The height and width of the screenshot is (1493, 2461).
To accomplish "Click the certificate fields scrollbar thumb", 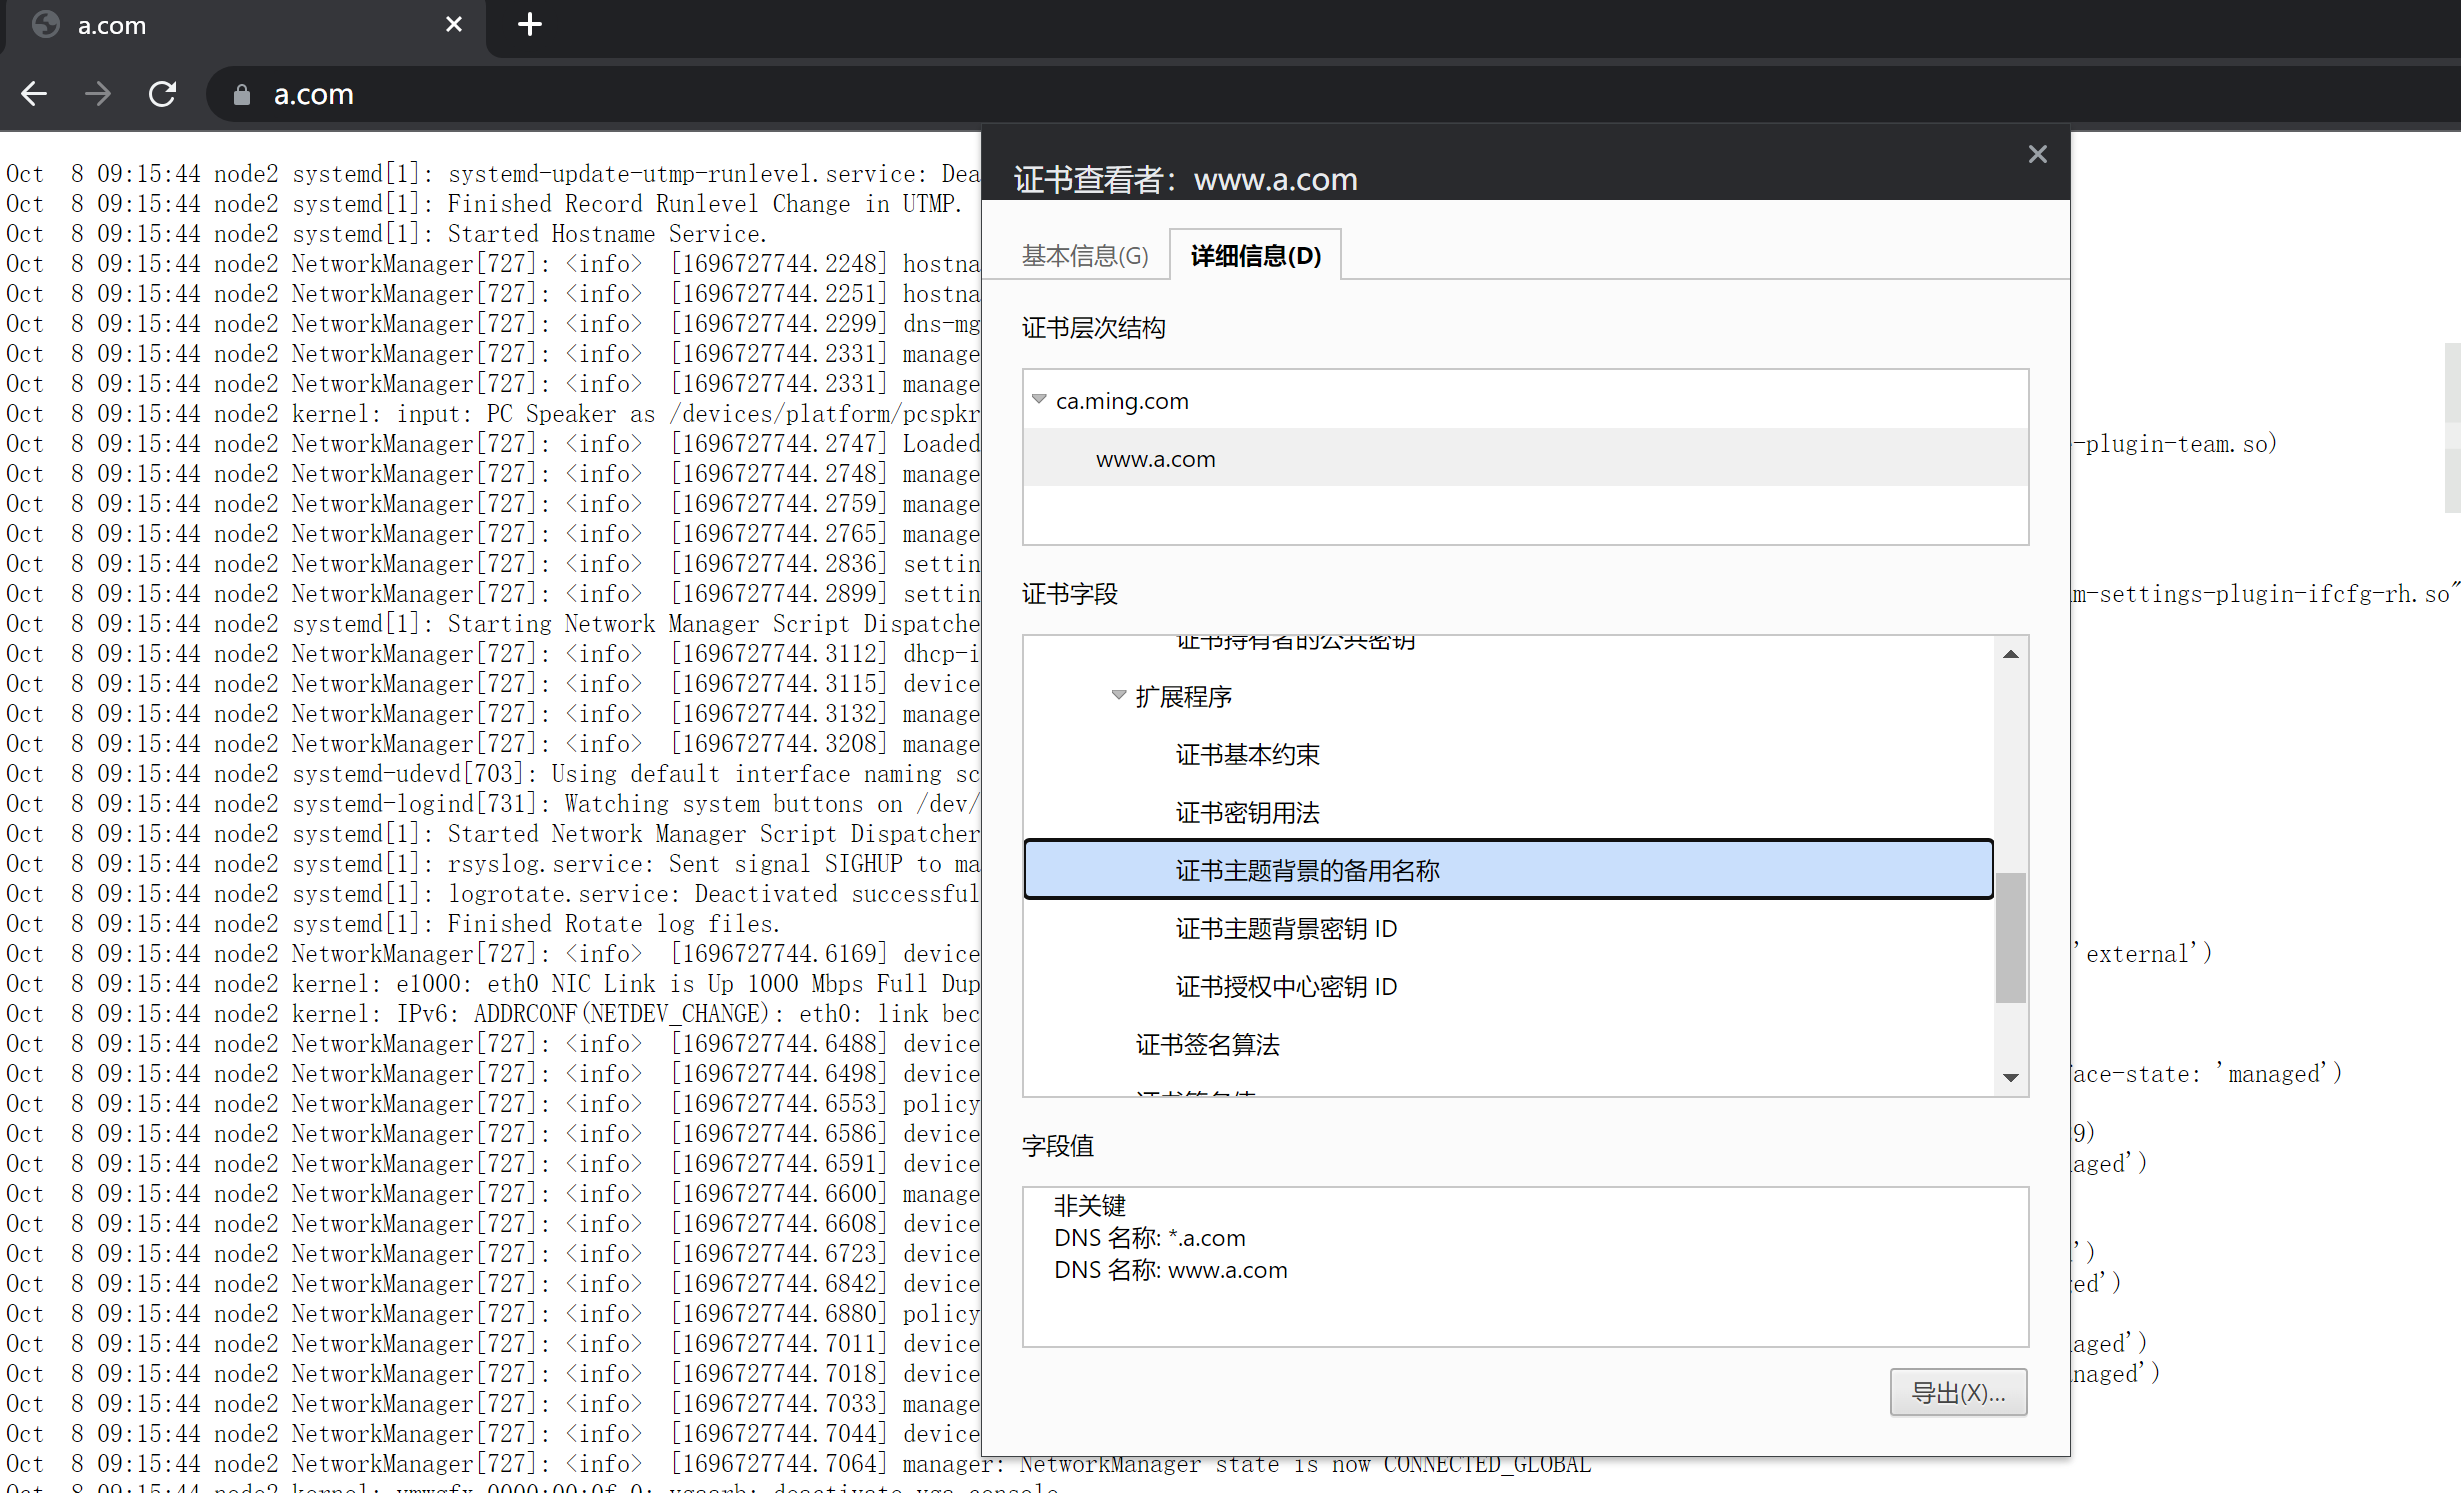I will 2010,936.
